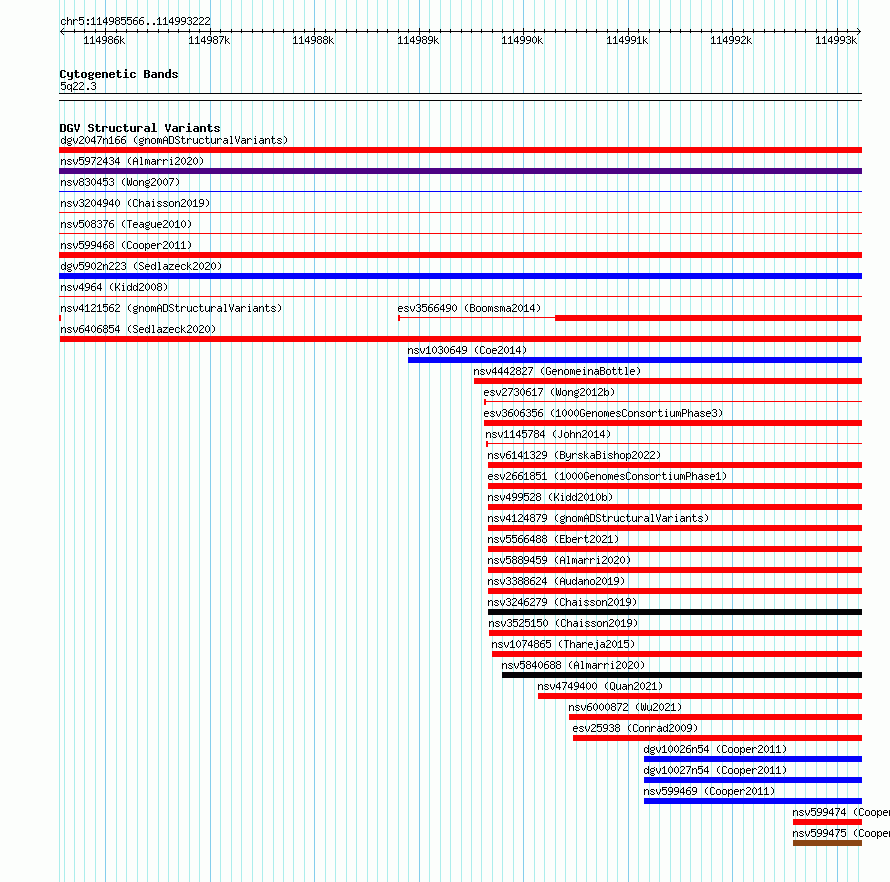Click nsv4749400 (Quan2021) label
Viewport: 890px width, 882px height.
click(600, 686)
